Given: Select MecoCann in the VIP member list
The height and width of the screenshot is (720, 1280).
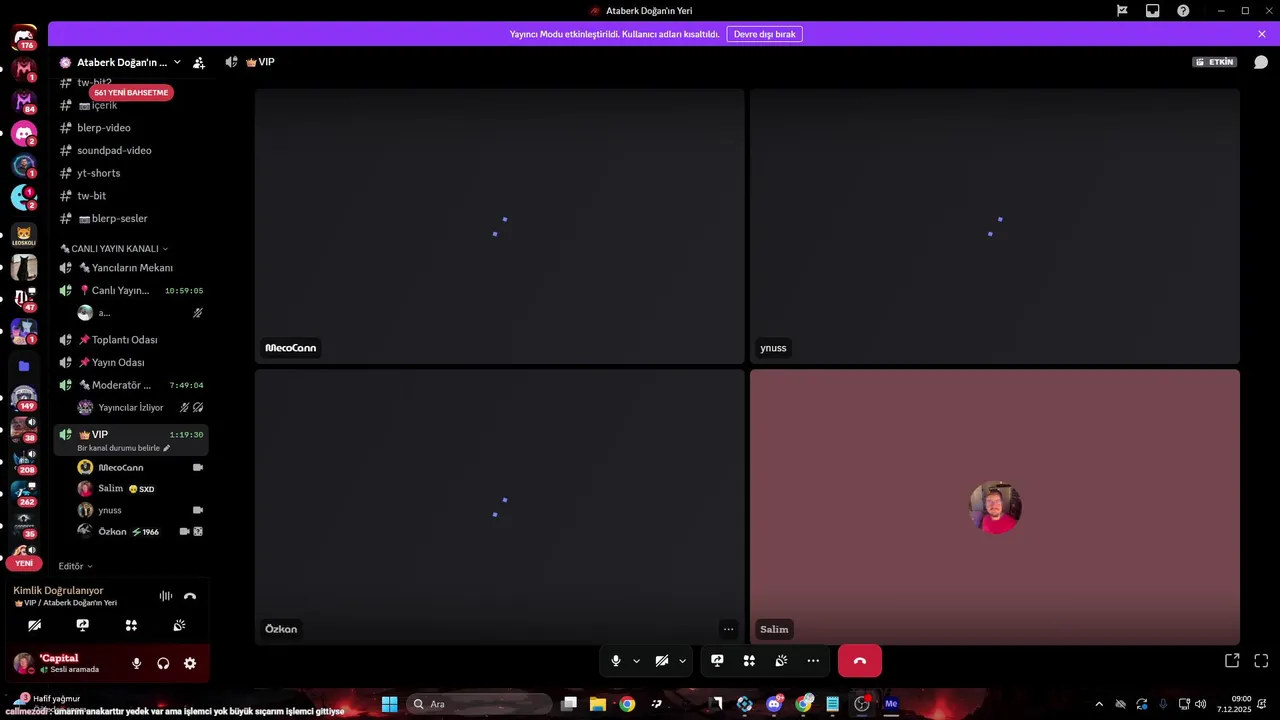Looking at the screenshot, I should tap(140, 467).
